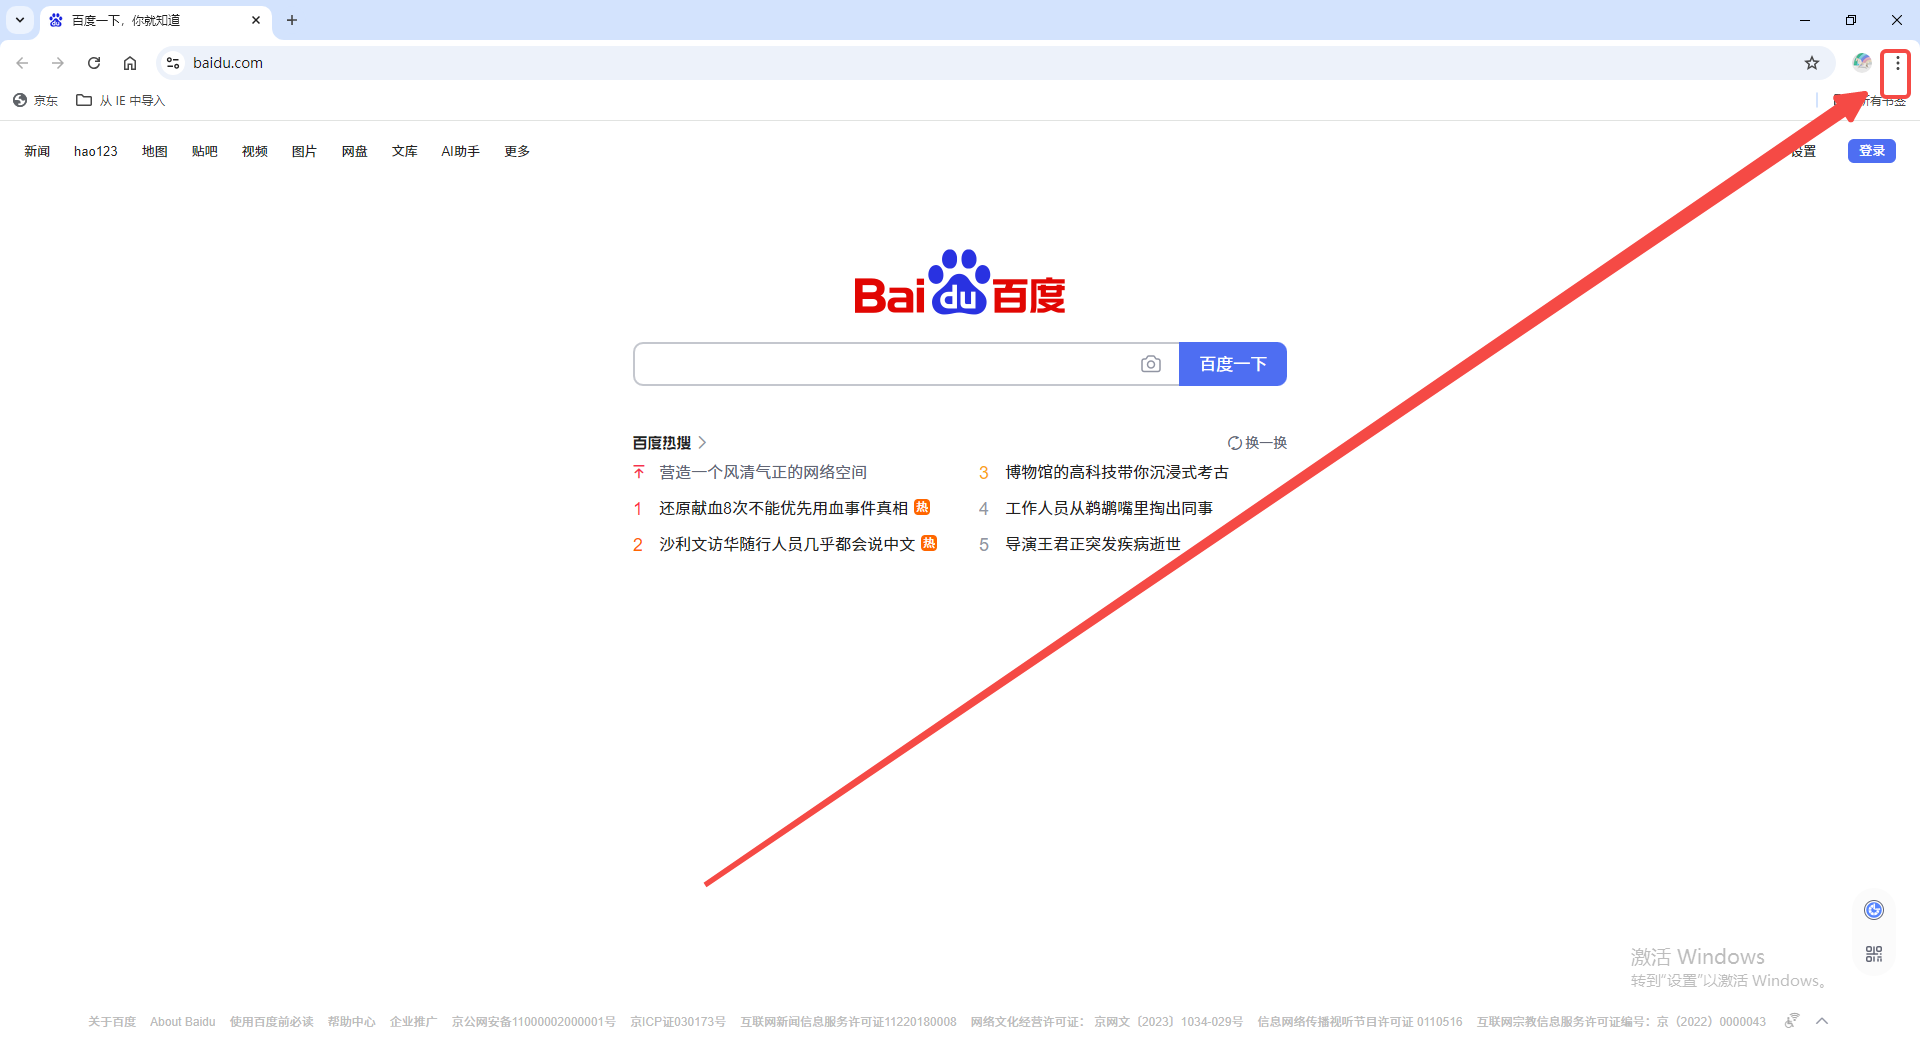
Task: Open 博物馆的高科技带你沉浸式考古 headline
Action: 1117,472
